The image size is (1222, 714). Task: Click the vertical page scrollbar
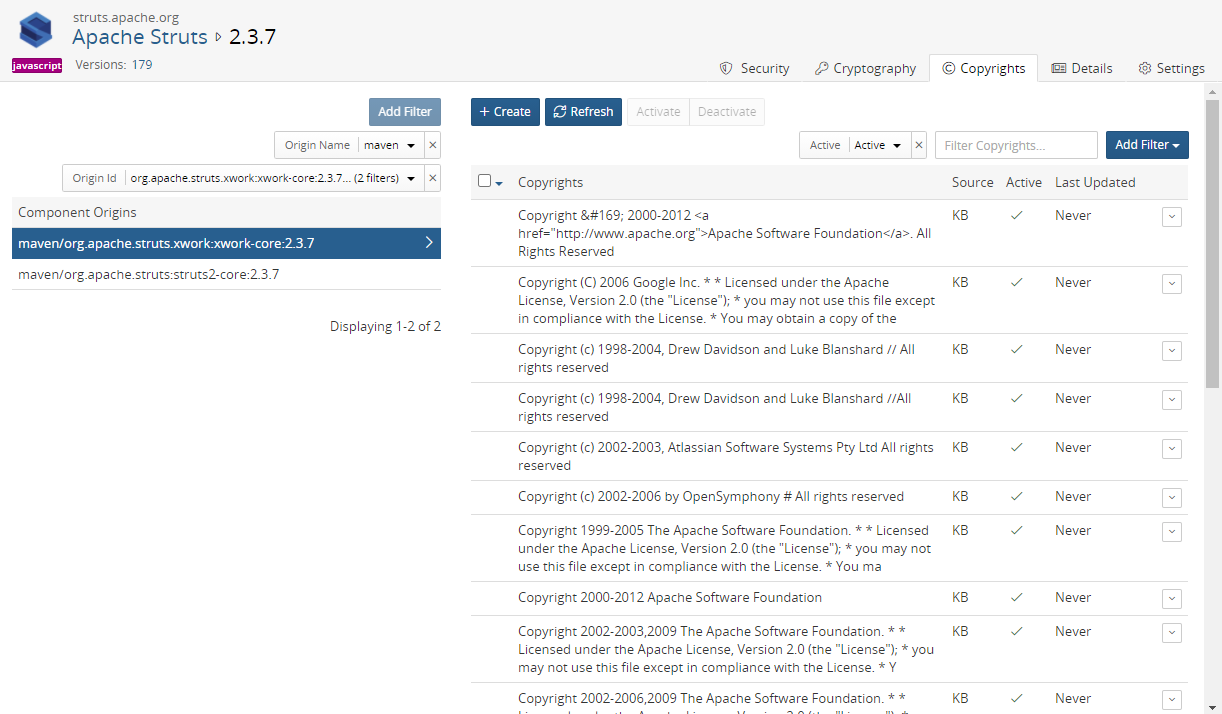(x=1212, y=400)
